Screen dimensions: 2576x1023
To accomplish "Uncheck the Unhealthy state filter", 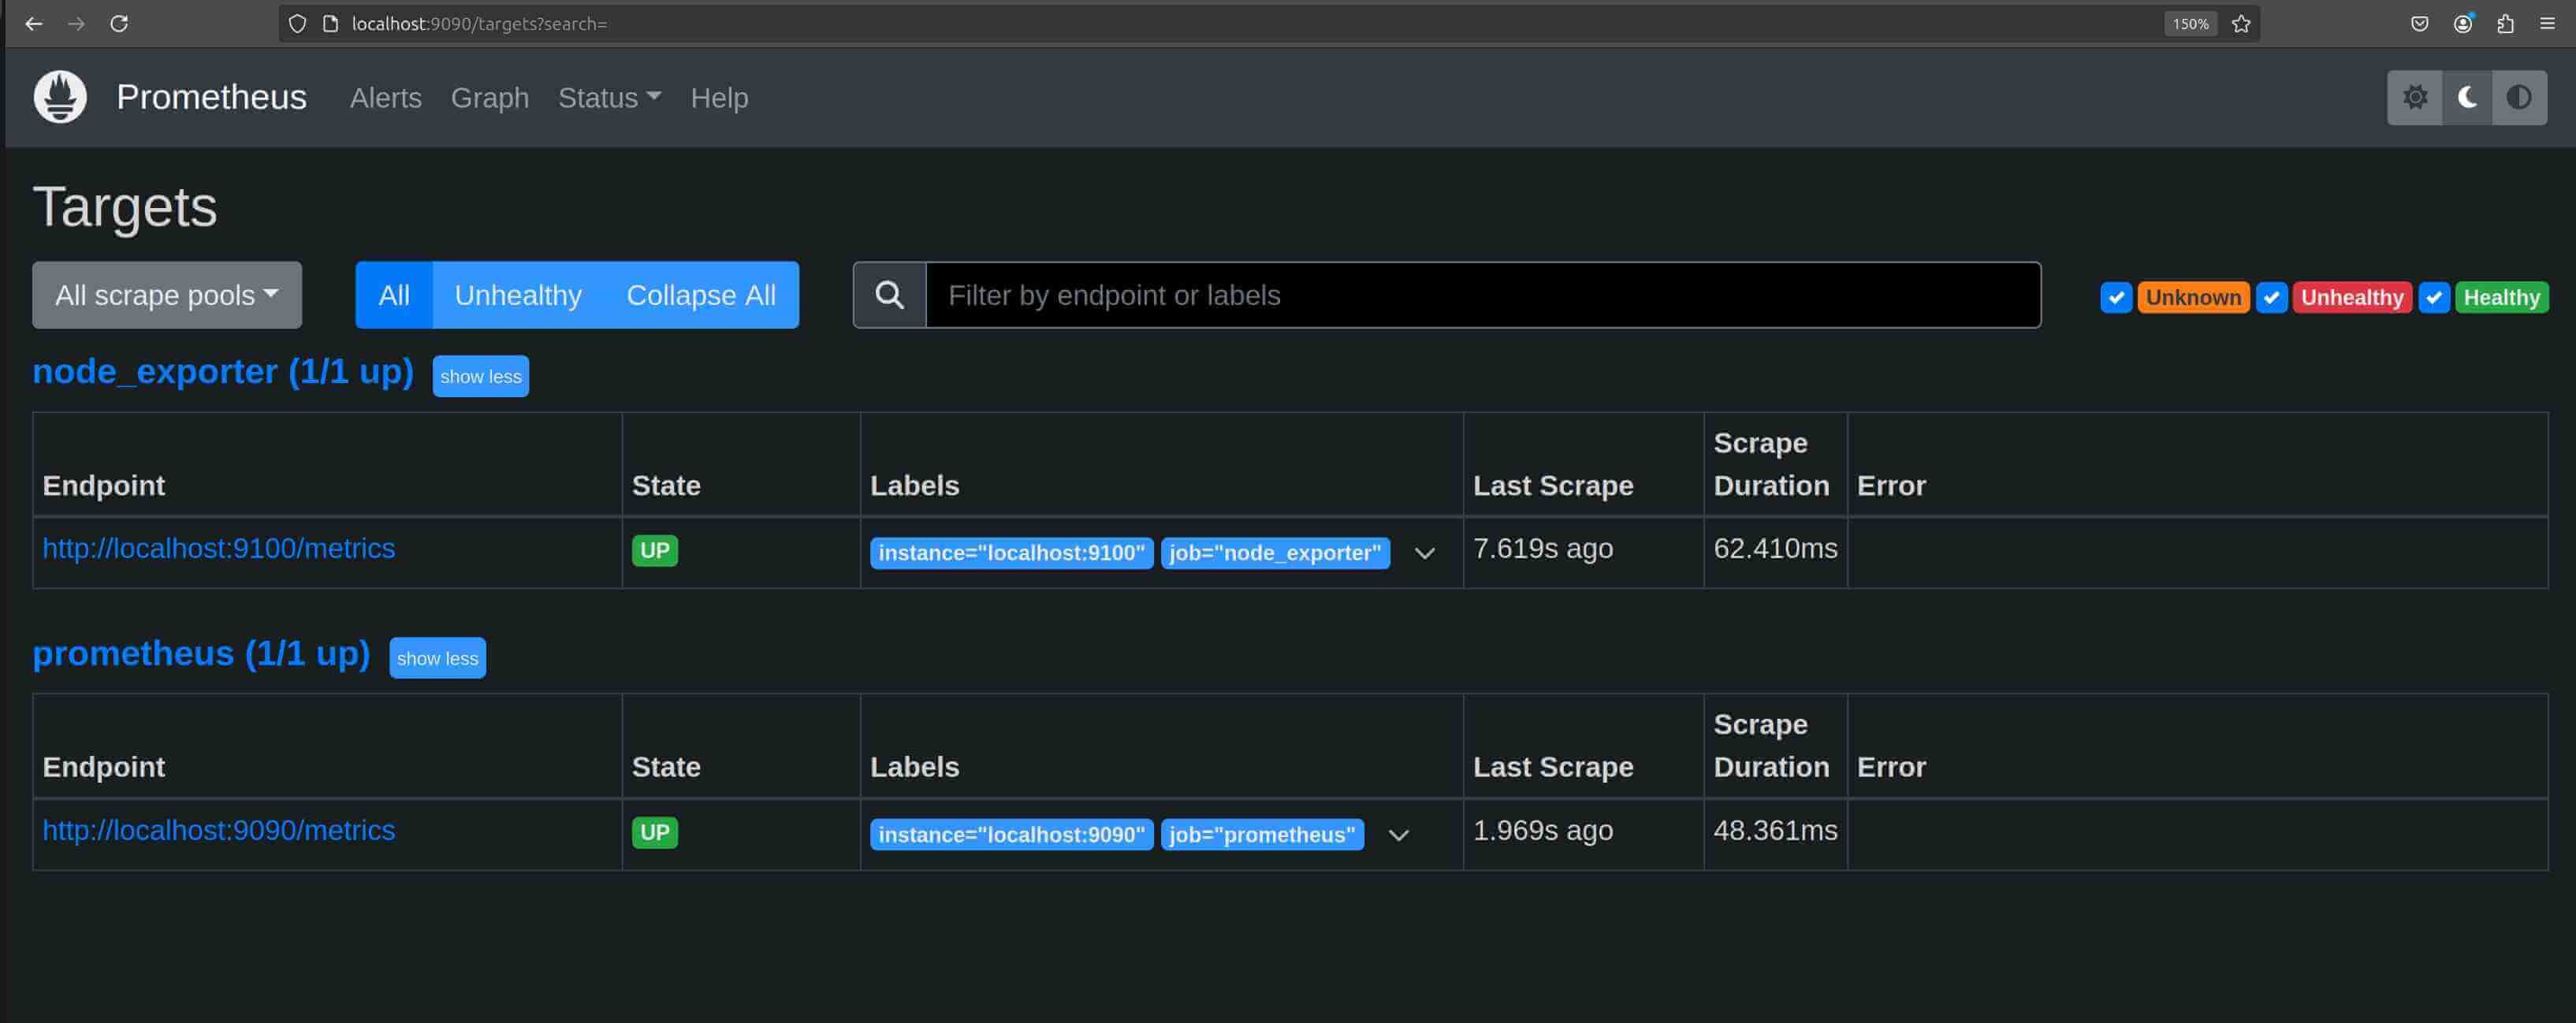I will (x=2272, y=297).
